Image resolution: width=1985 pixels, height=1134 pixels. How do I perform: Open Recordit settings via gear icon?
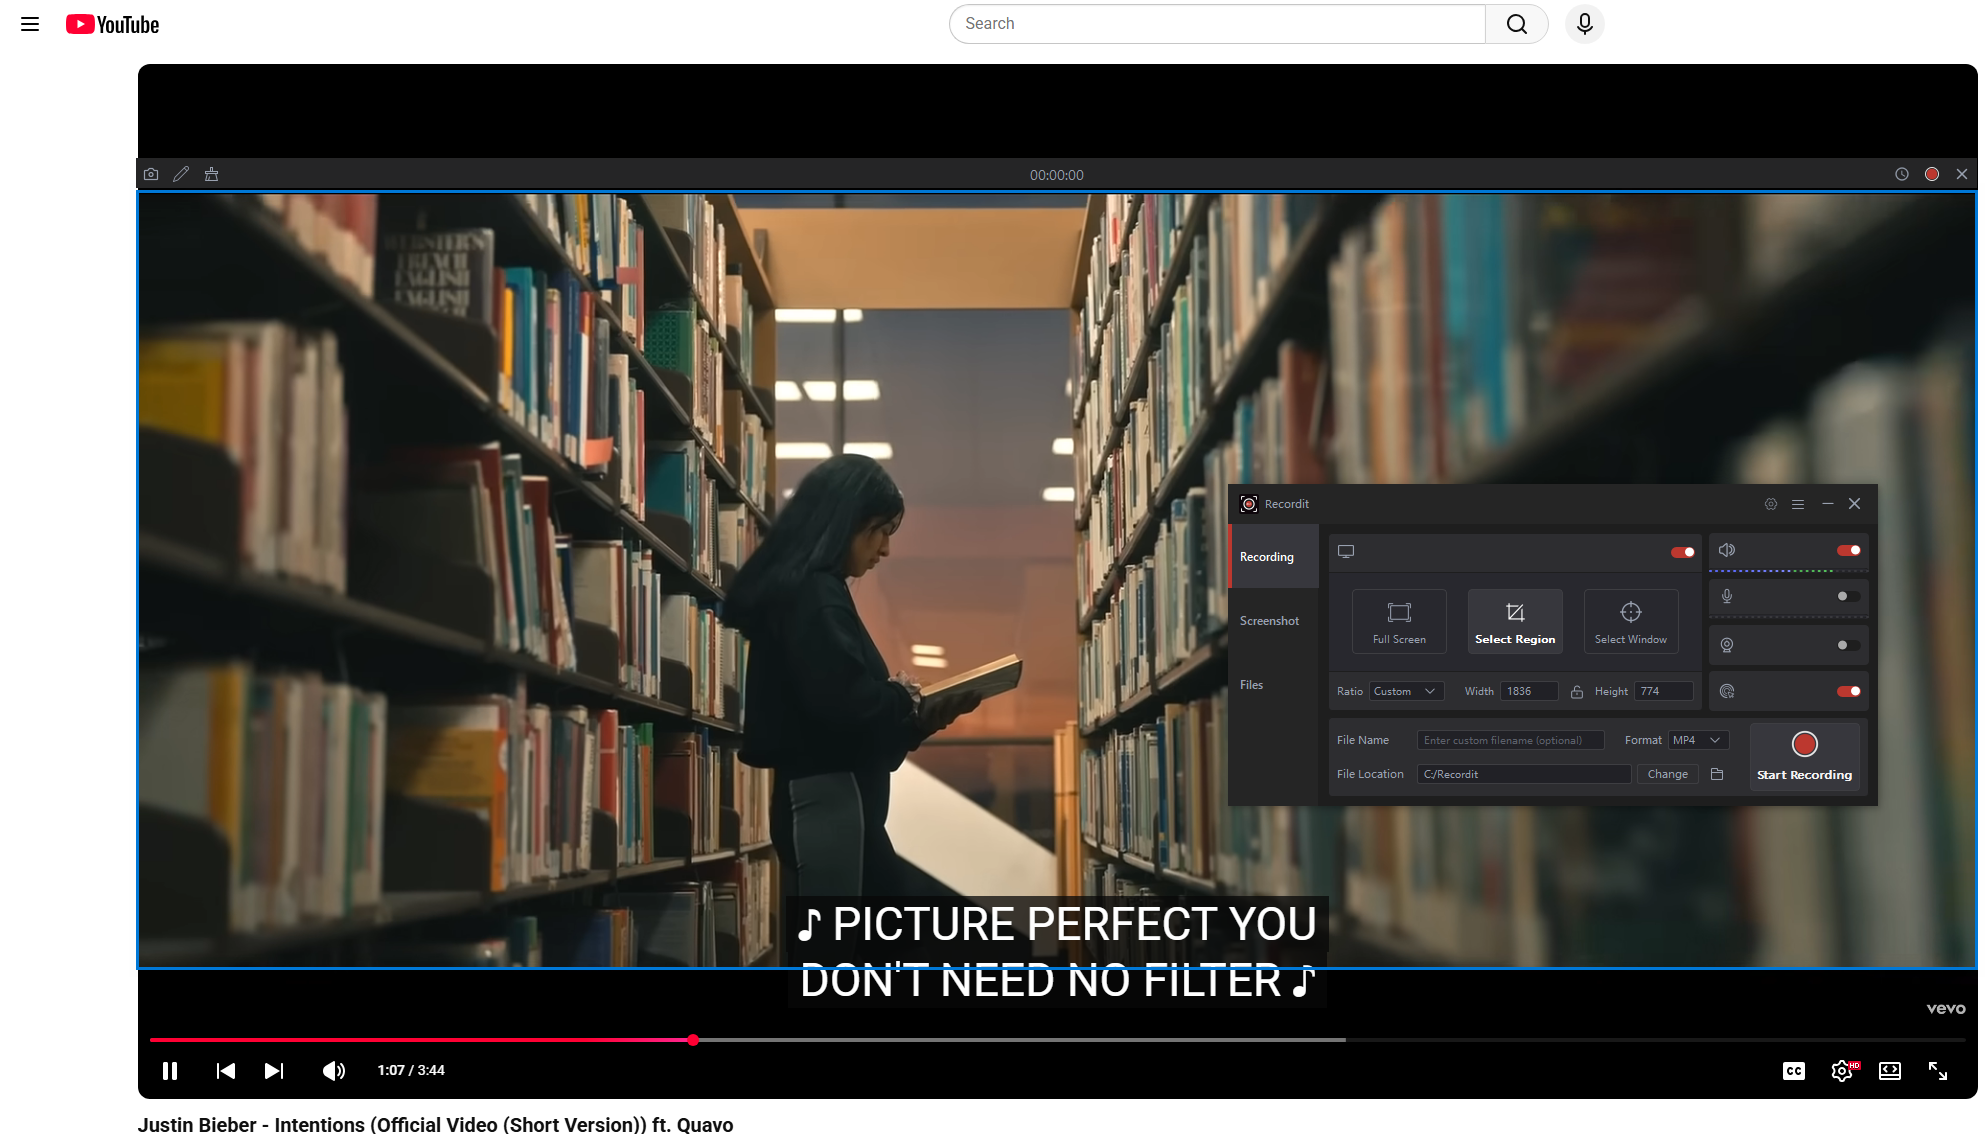tap(1771, 504)
